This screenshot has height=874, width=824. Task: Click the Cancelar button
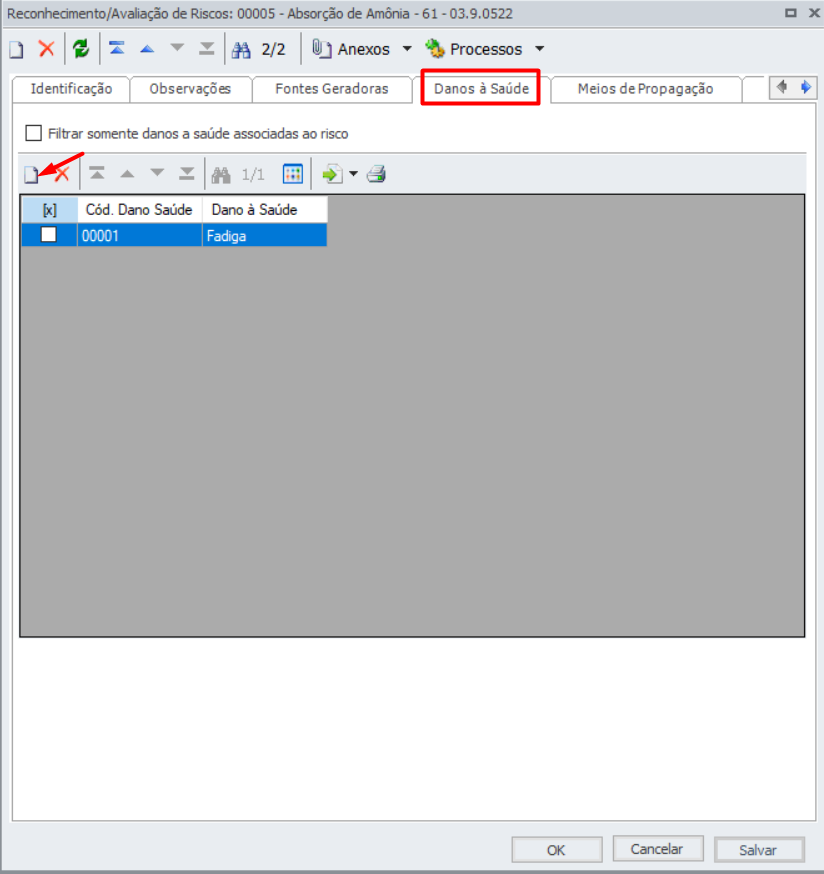pyautogui.click(x=657, y=849)
